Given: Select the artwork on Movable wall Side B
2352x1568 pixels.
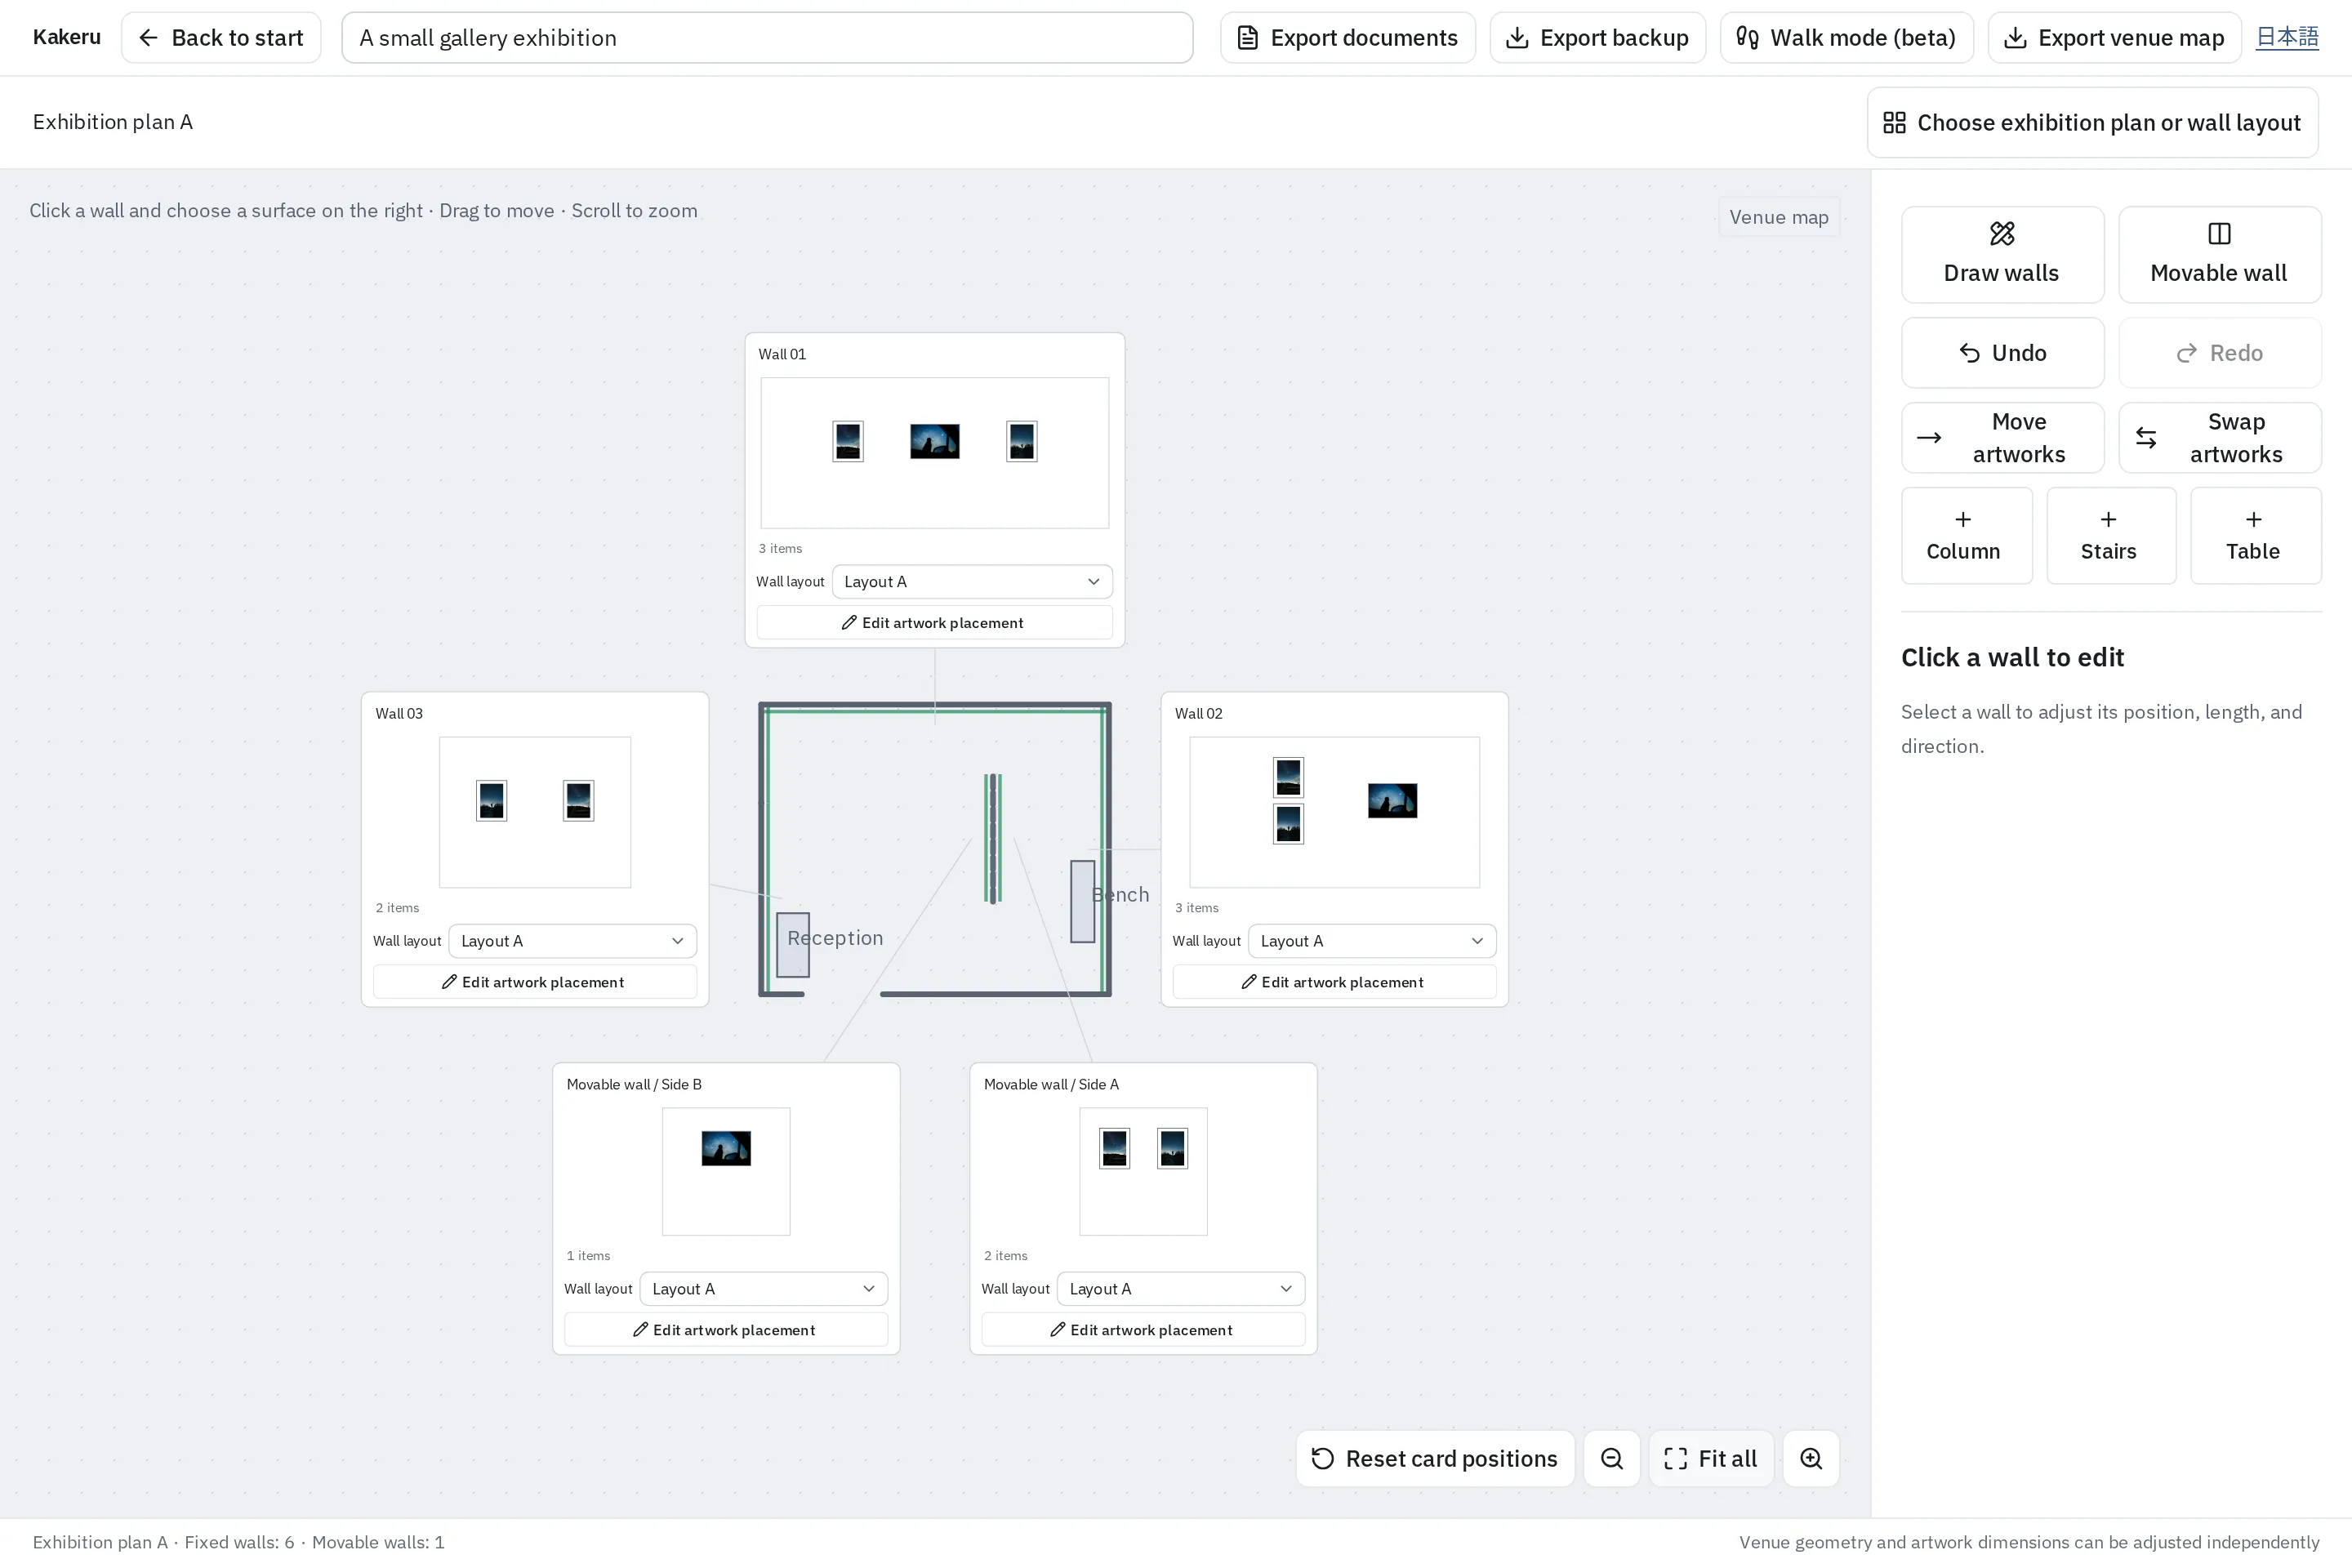Looking at the screenshot, I should [725, 1148].
